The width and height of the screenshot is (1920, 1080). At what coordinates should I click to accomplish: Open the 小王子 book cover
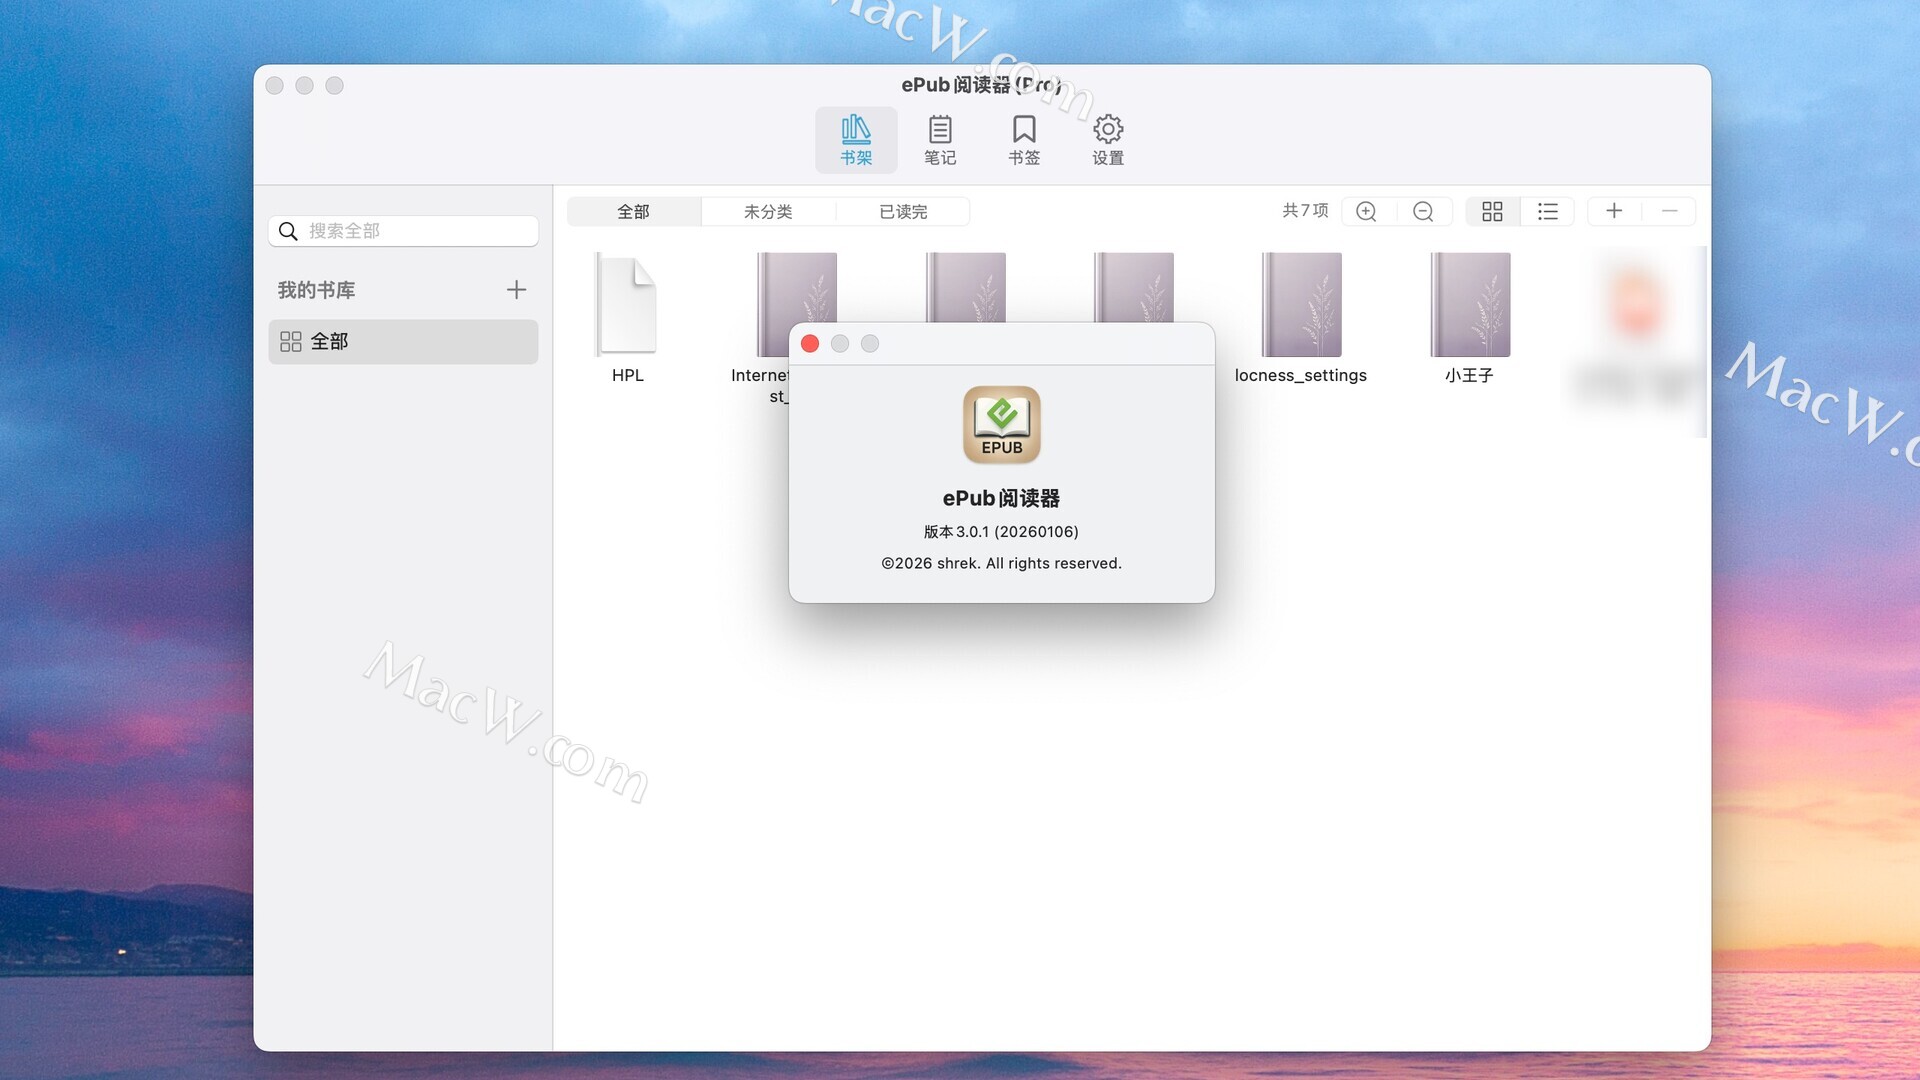click(1469, 306)
